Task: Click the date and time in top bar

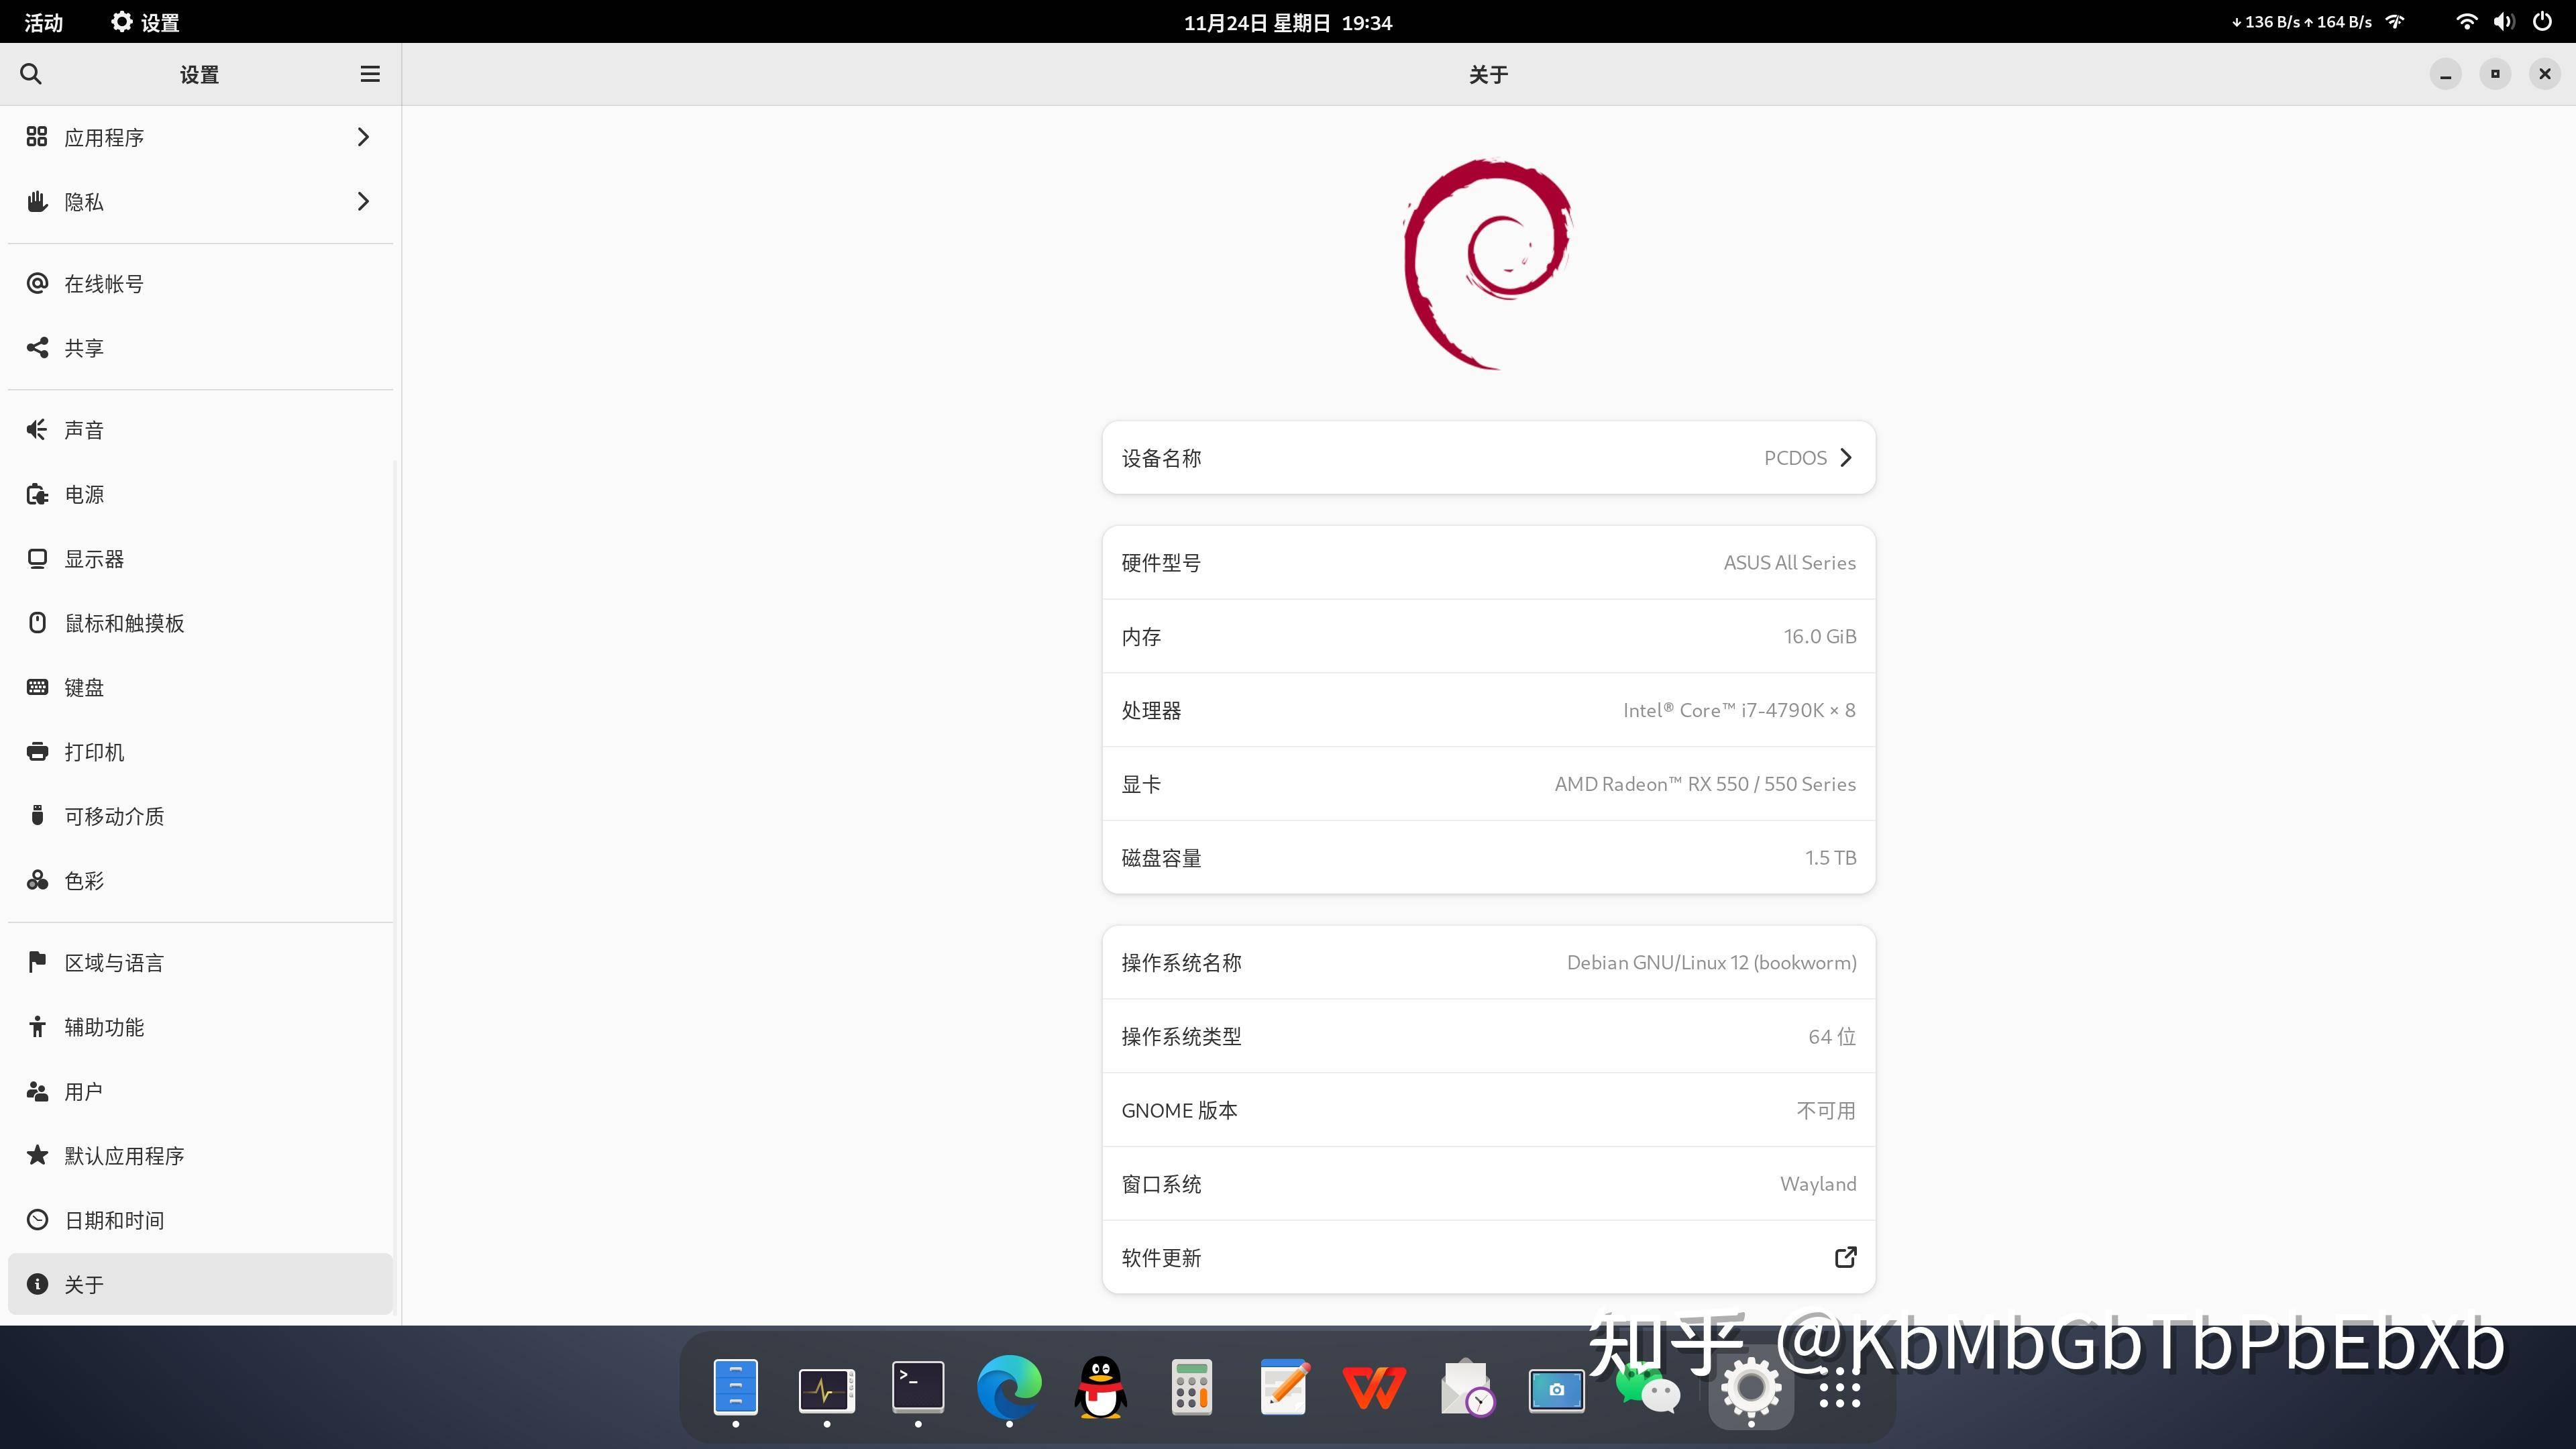Action: tap(1288, 22)
